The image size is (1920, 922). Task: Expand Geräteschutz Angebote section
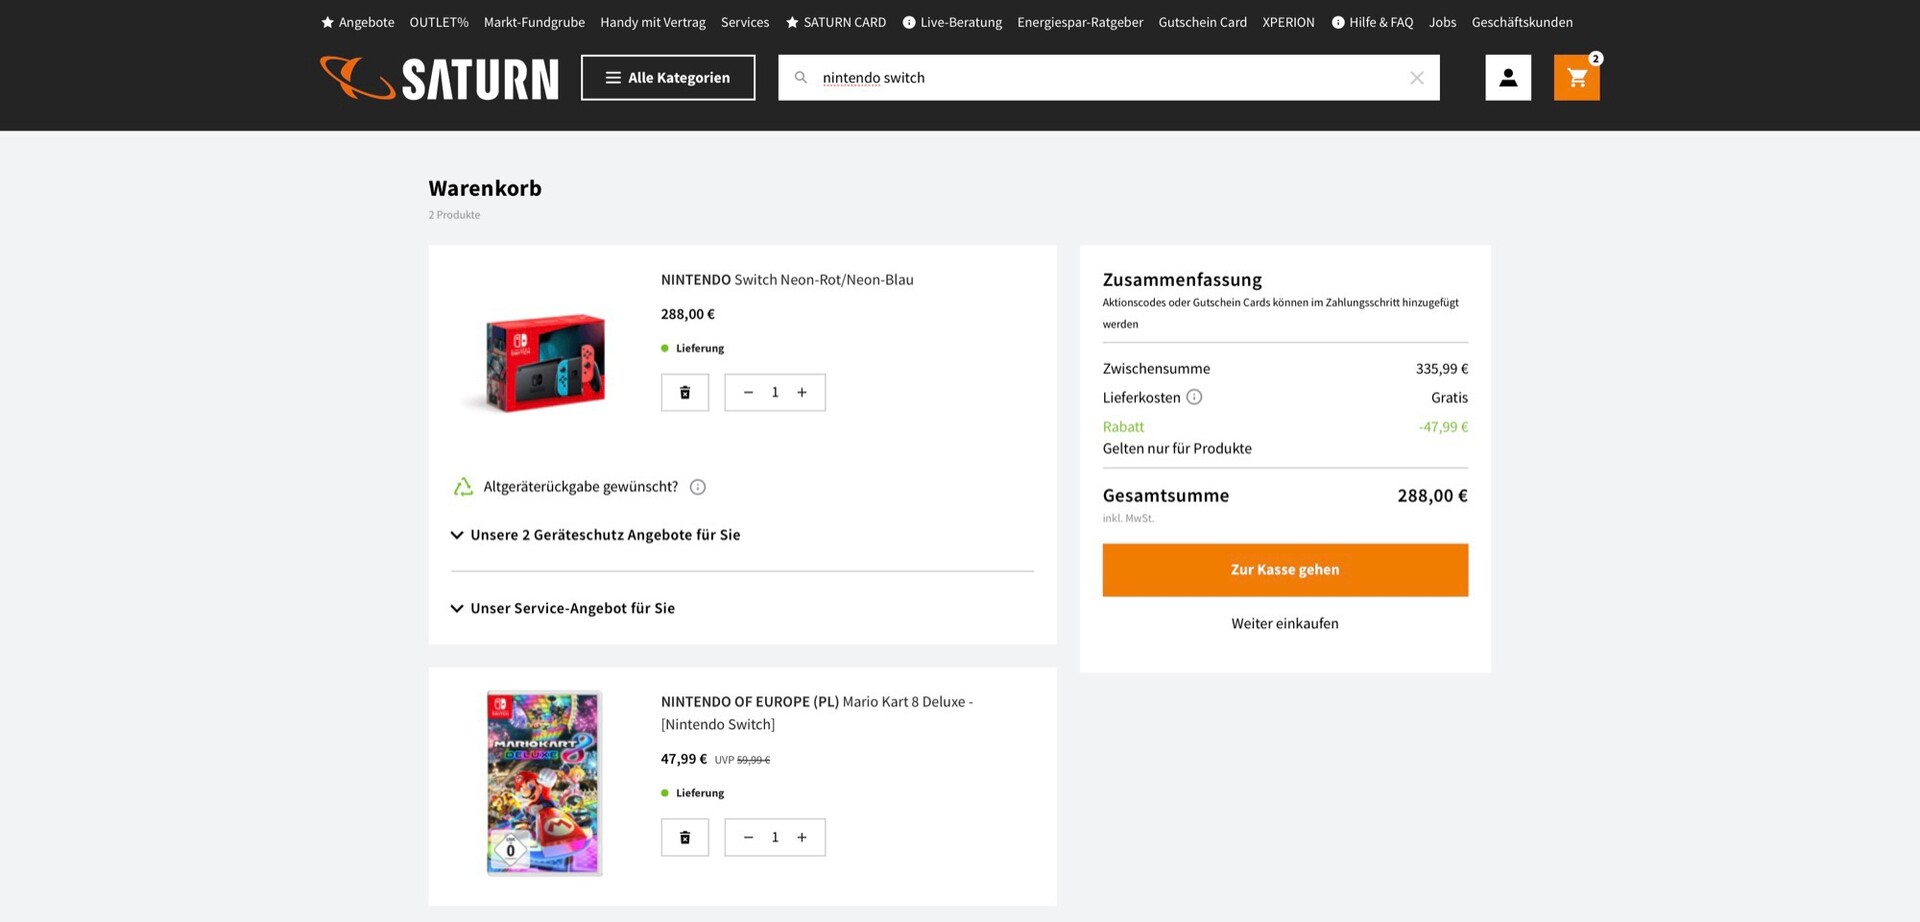coord(596,535)
